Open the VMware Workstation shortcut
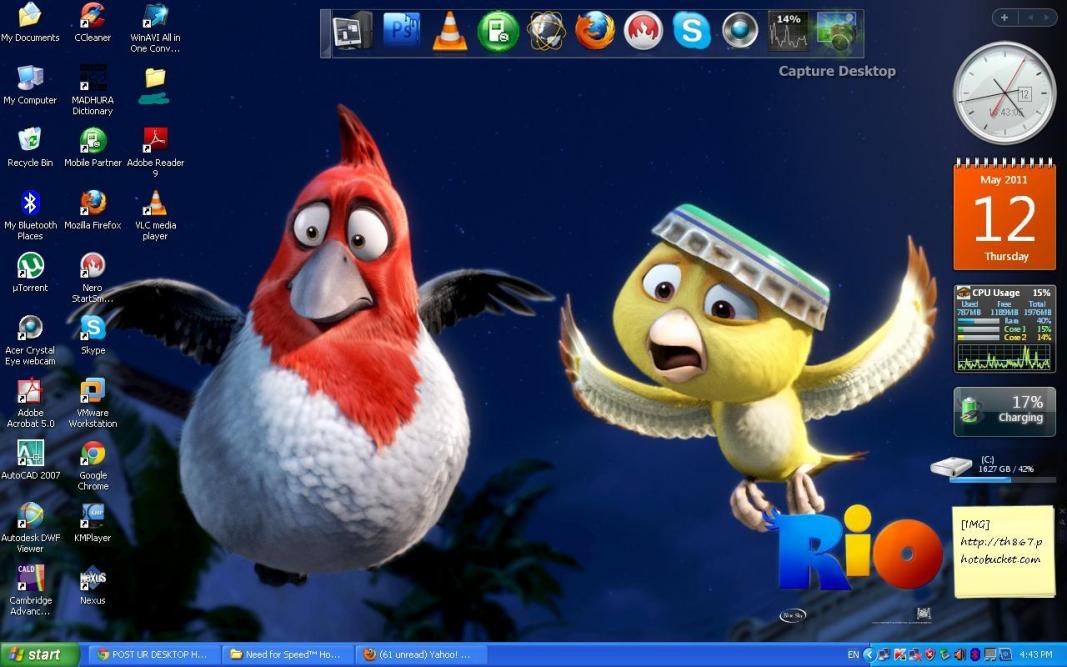 (93, 403)
